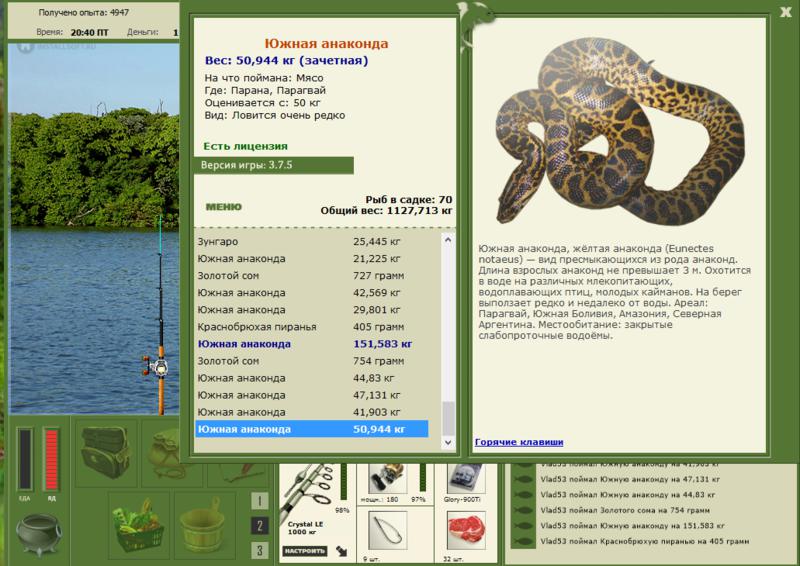Select the fishing reel item slot

[387, 478]
